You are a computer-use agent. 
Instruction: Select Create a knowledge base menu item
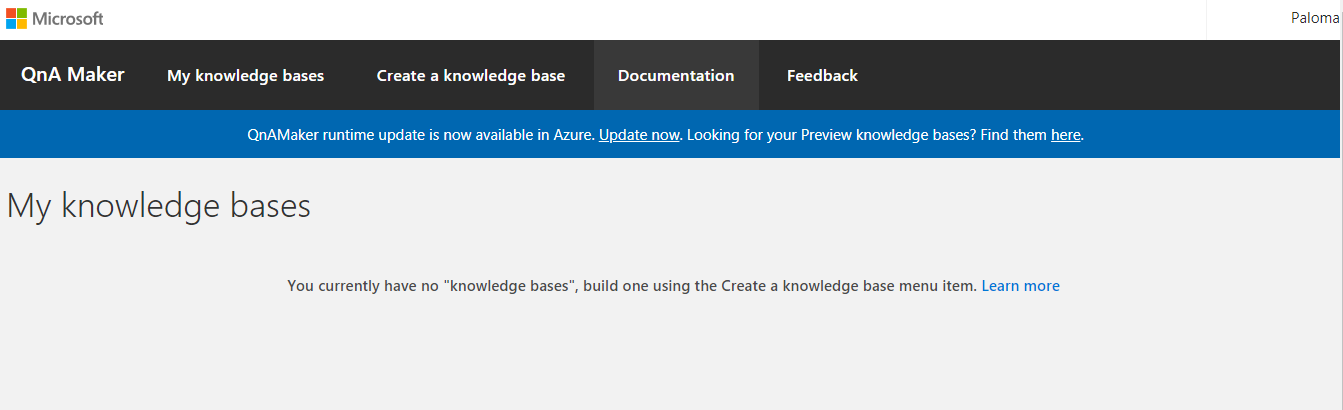pos(470,76)
